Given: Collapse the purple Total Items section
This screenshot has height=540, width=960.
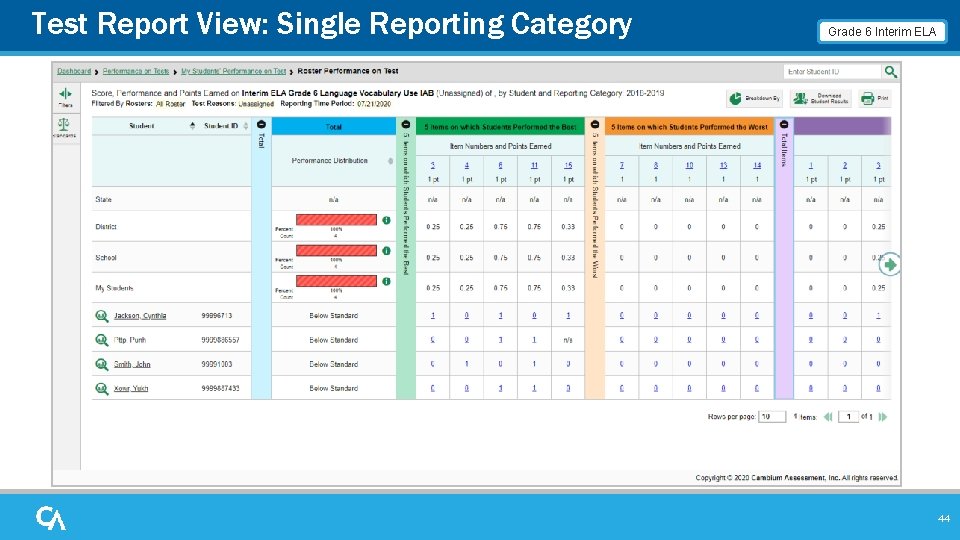Looking at the screenshot, I should pos(784,124).
